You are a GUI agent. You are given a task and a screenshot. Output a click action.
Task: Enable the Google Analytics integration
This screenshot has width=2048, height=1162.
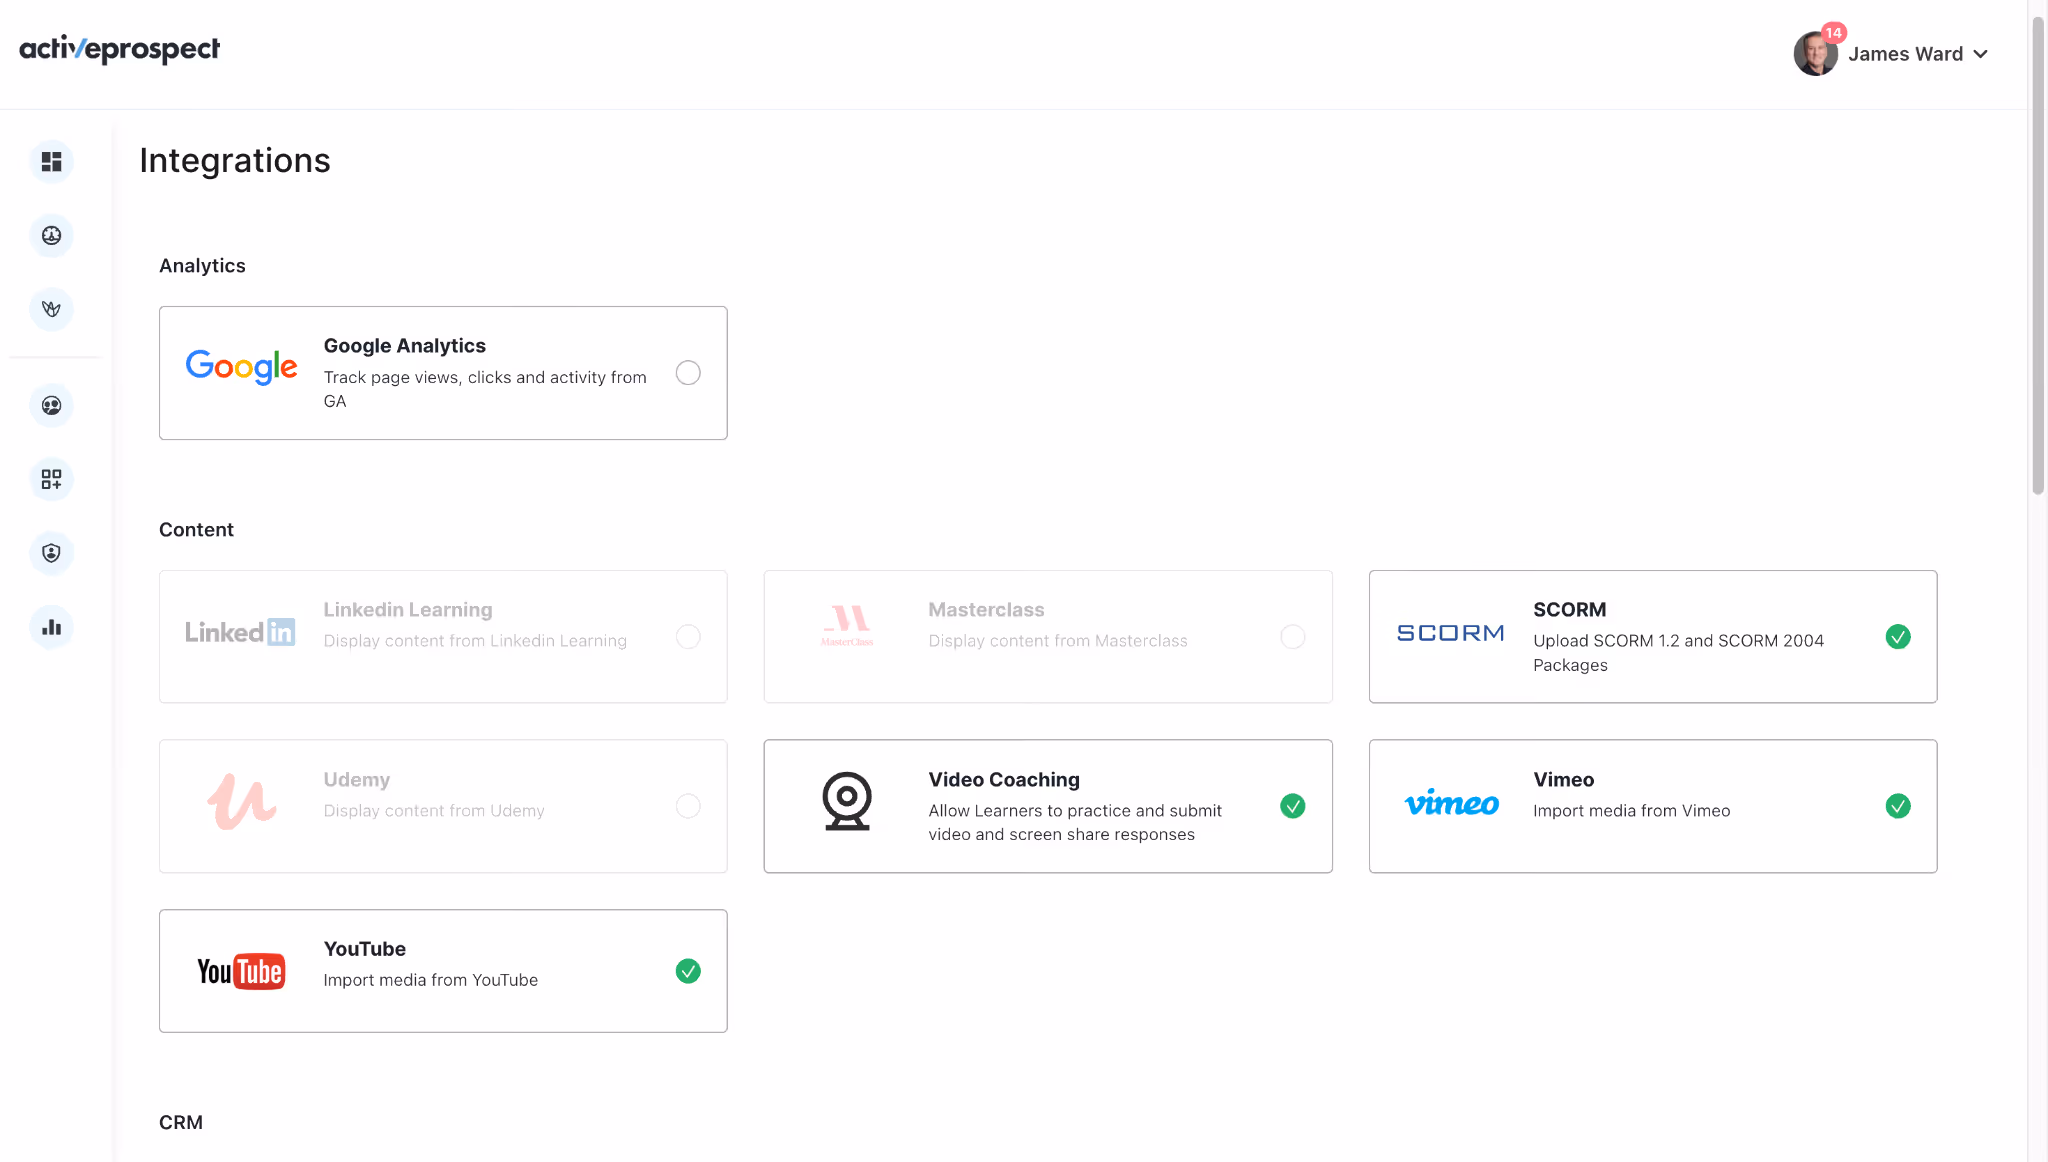pos(688,372)
